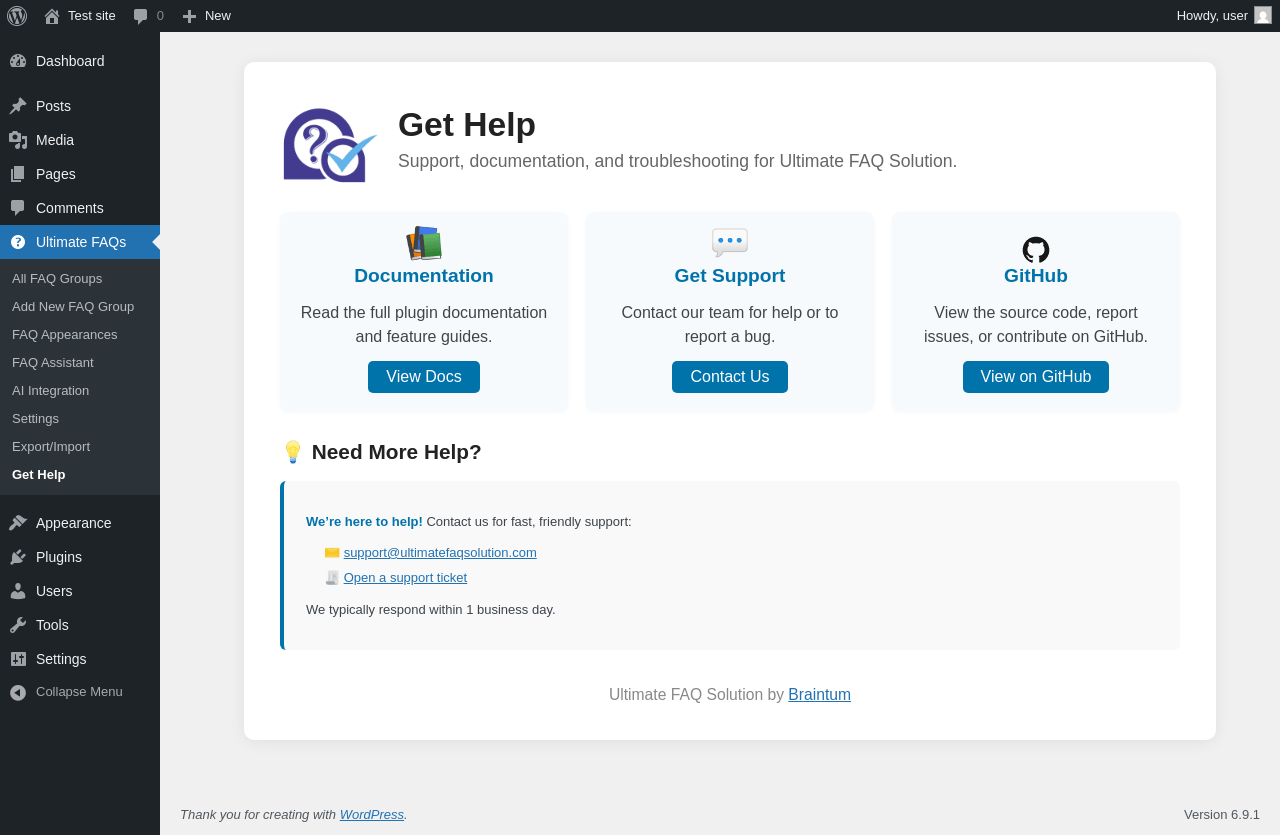The image size is (1280, 835).
Task: Open the Tools menu item
Action: [80, 625]
